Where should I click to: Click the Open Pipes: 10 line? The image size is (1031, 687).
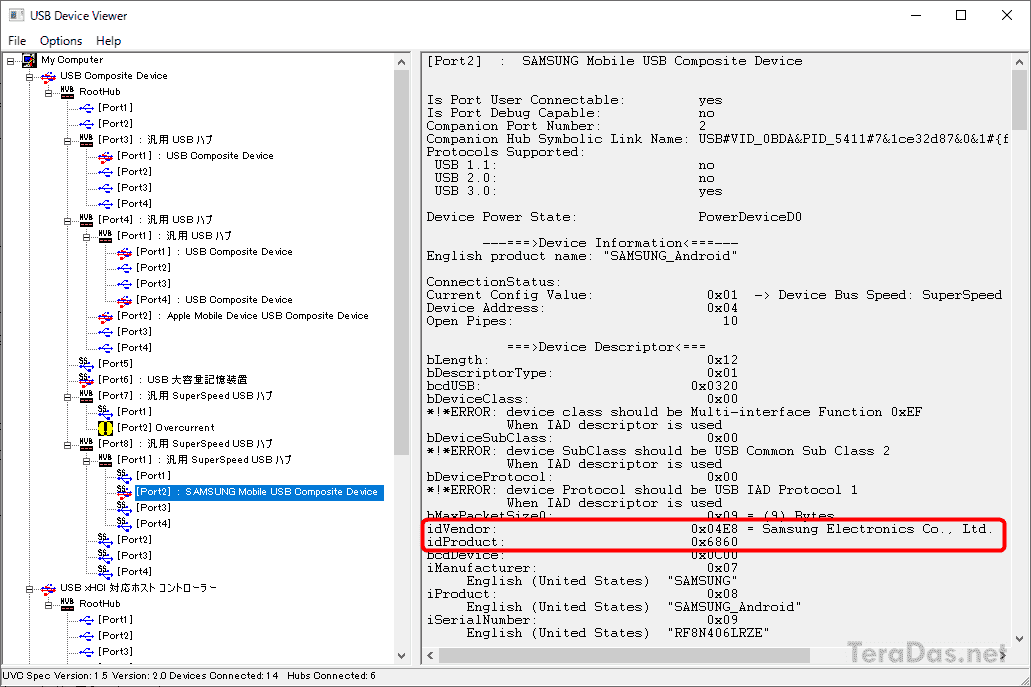pos(582,321)
